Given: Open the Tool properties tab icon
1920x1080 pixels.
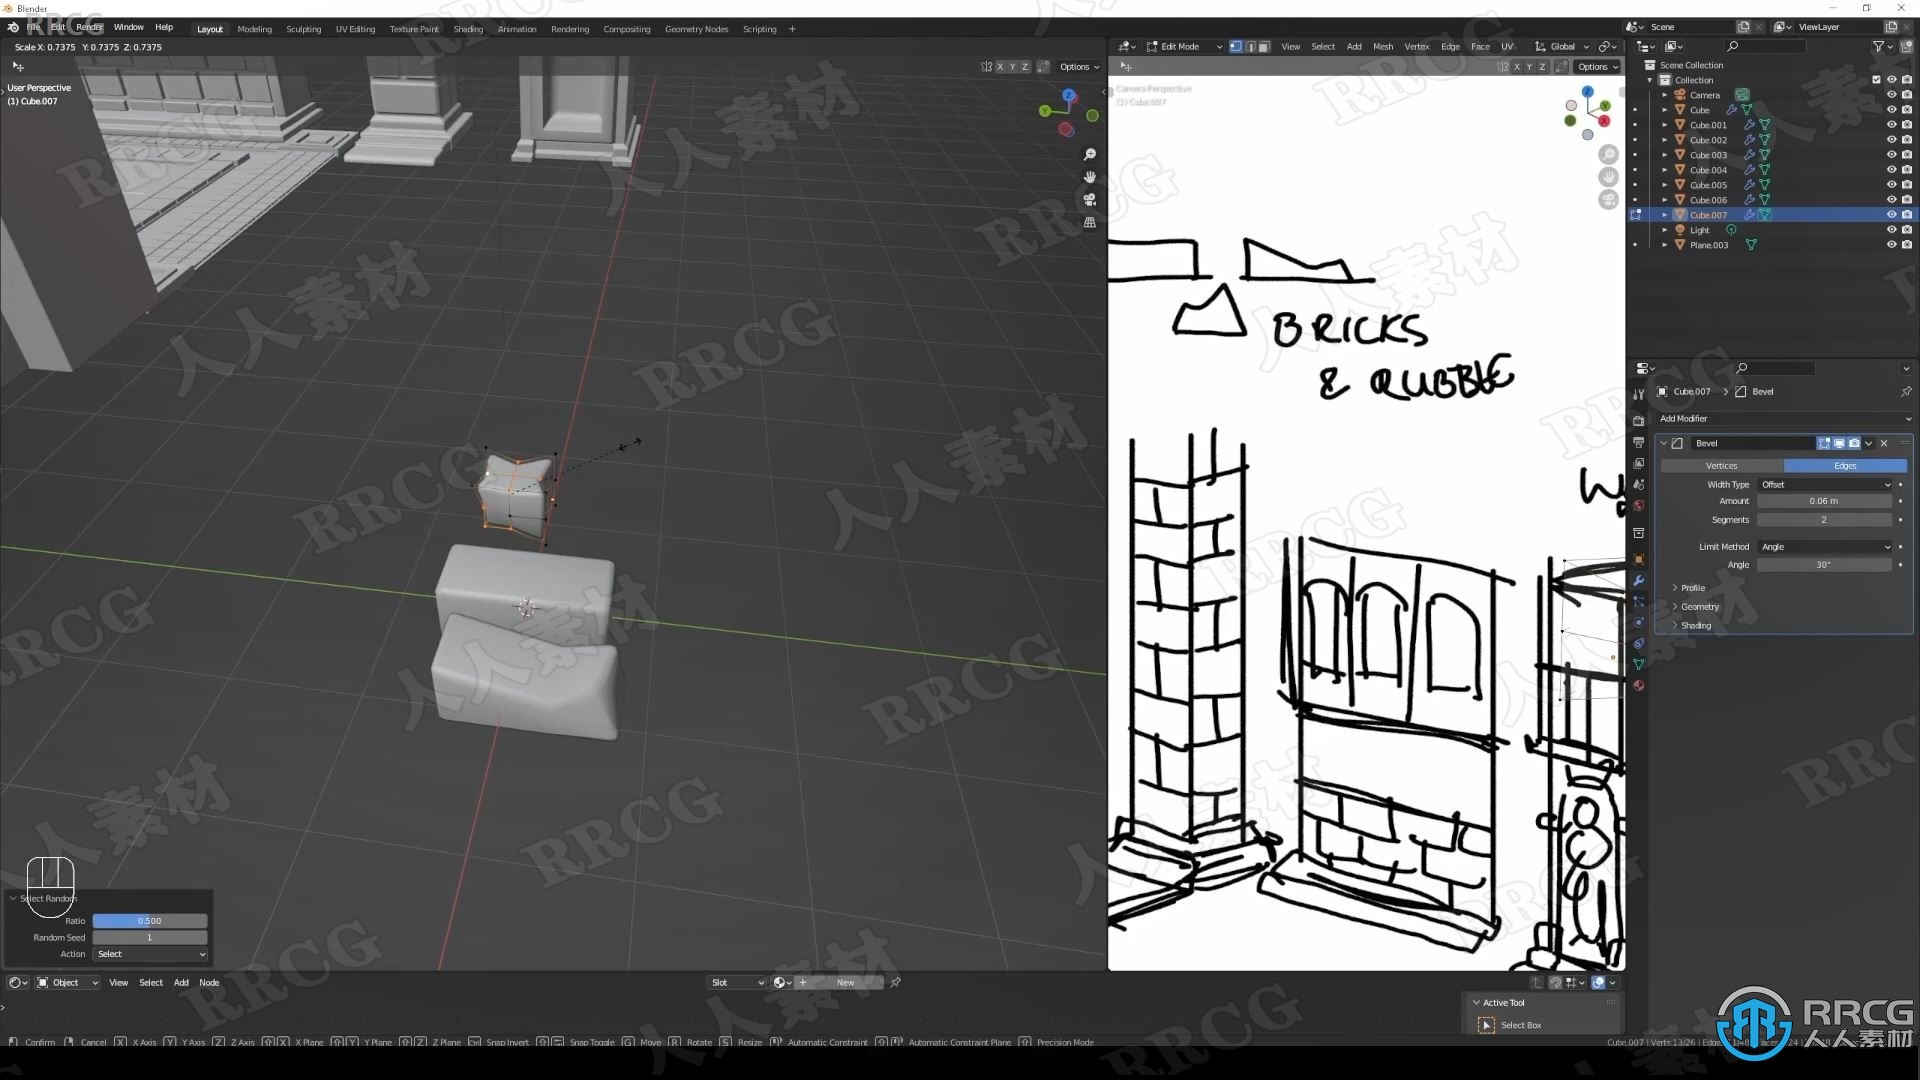Looking at the screenshot, I should [1638, 395].
